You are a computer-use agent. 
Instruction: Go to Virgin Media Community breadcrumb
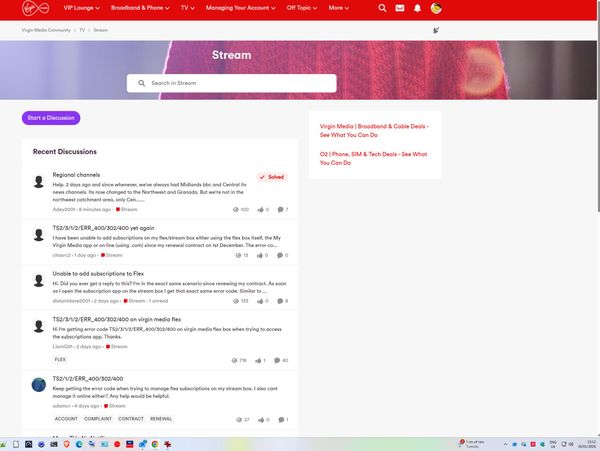tap(45, 30)
